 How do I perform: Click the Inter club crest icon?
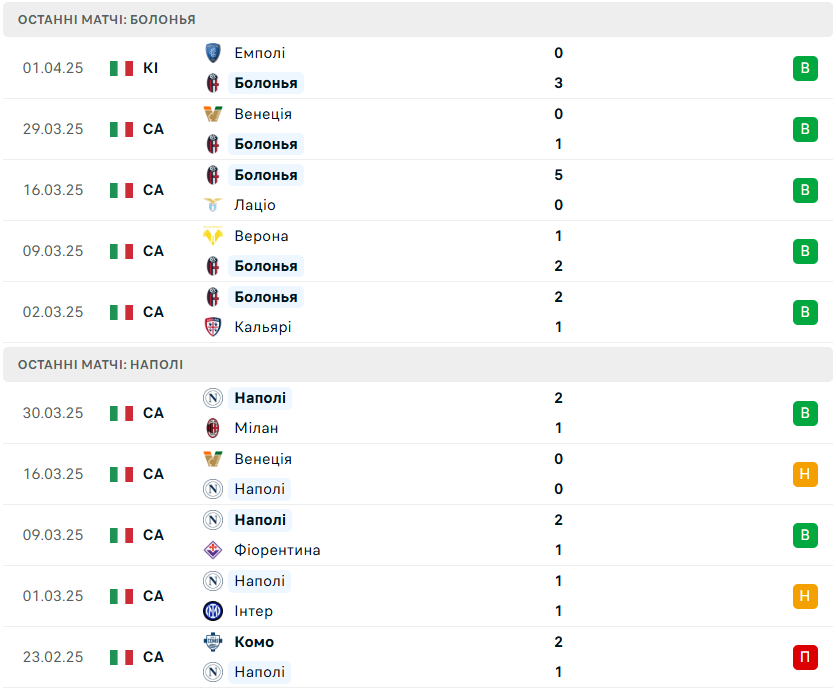[212, 611]
